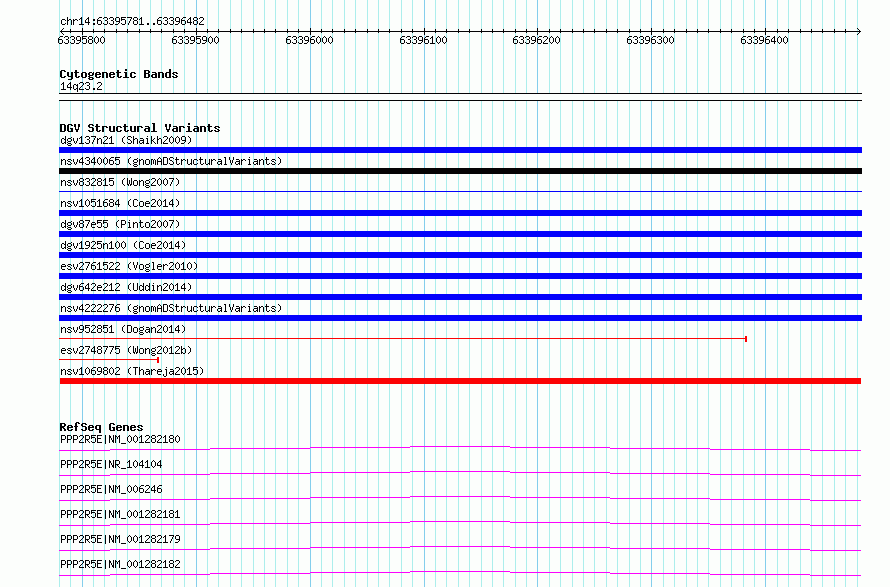This screenshot has width=890, height=587.
Task: Click the blue bar under dgv1925n100
Action: click(460, 255)
